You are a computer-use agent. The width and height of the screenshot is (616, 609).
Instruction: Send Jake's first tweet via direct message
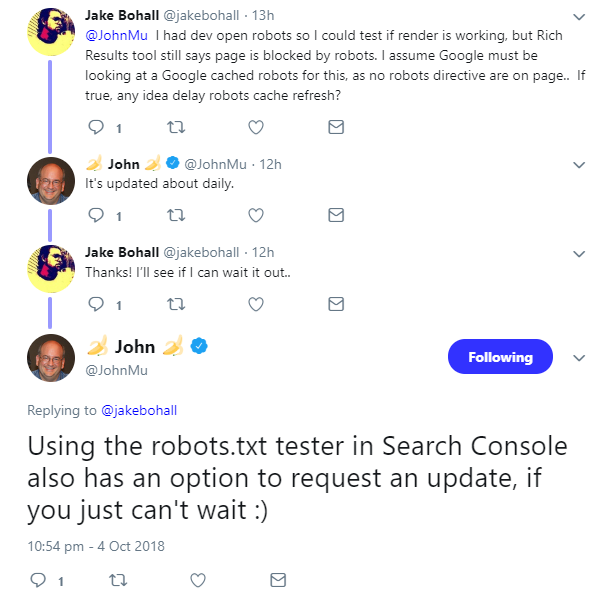[336, 127]
